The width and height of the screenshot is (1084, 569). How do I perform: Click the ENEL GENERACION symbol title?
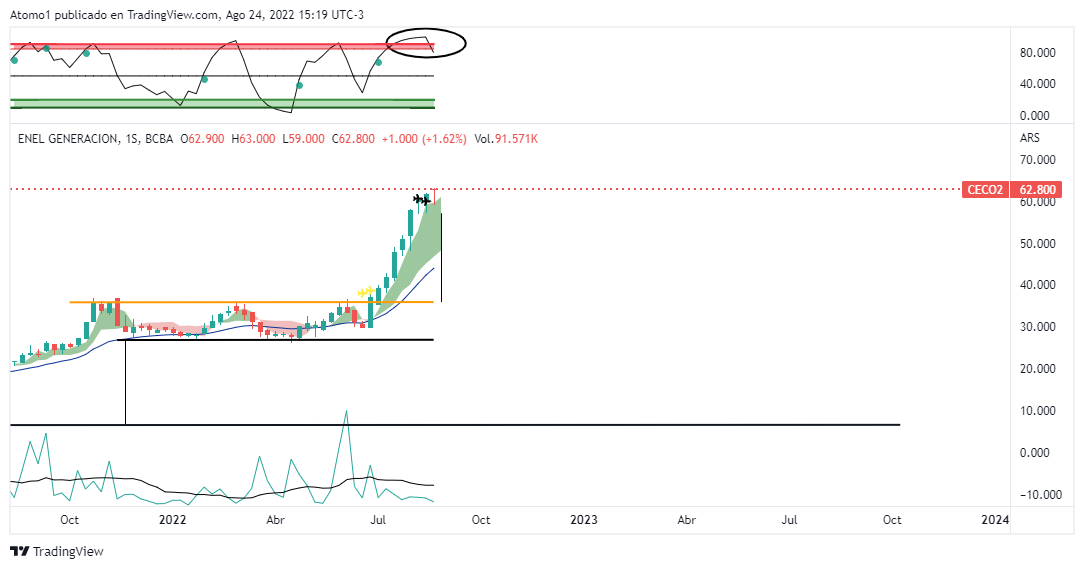[x=68, y=139]
